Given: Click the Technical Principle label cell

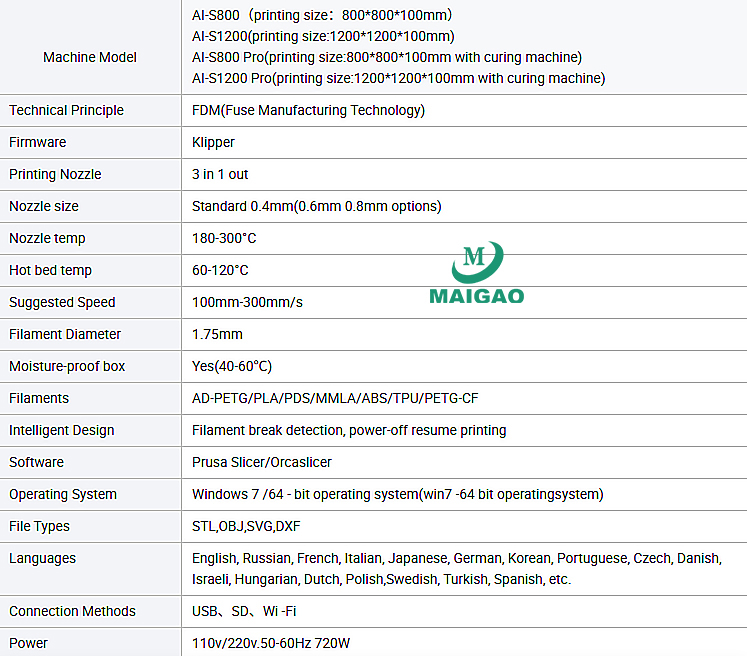Looking at the screenshot, I should [x=67, y=110].
